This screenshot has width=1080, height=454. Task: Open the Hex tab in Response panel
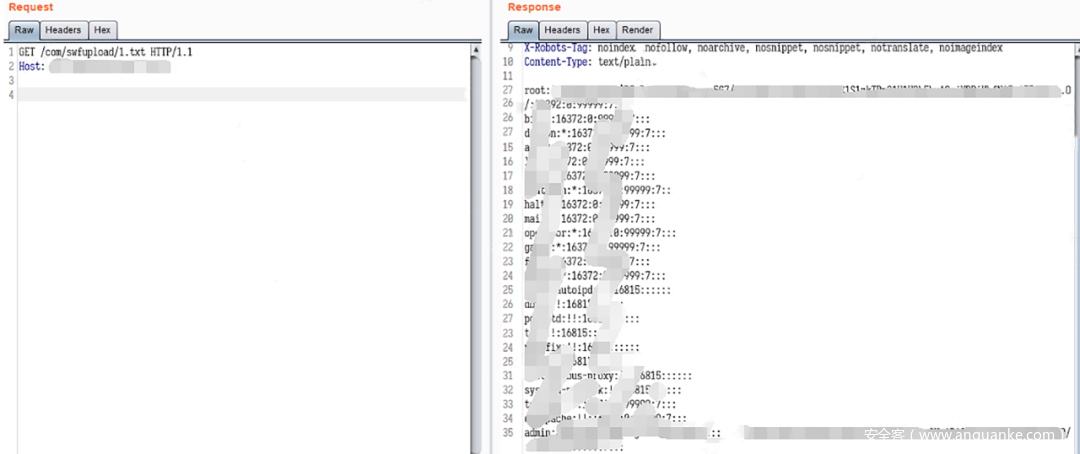pyautogui.click(x=601, y=30)
